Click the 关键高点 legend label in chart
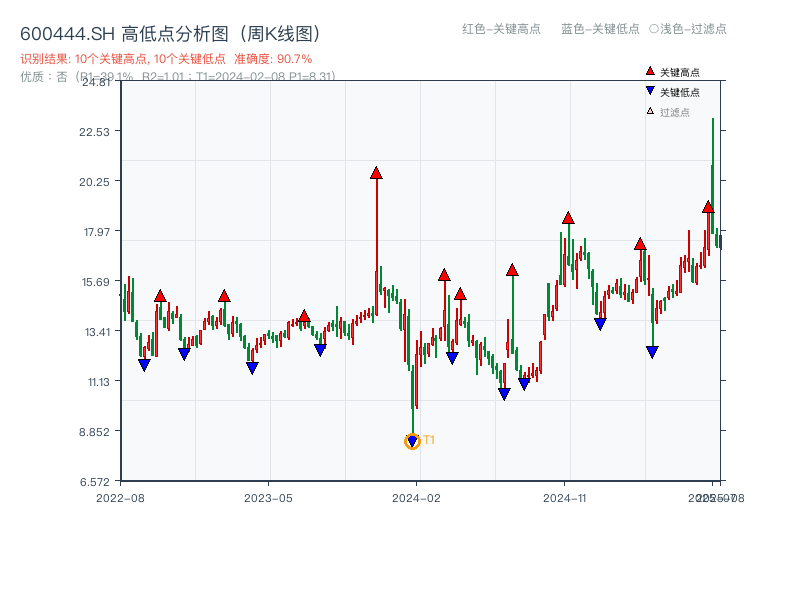The height and width of the screenshot is (600, 800). pos(680,72)
